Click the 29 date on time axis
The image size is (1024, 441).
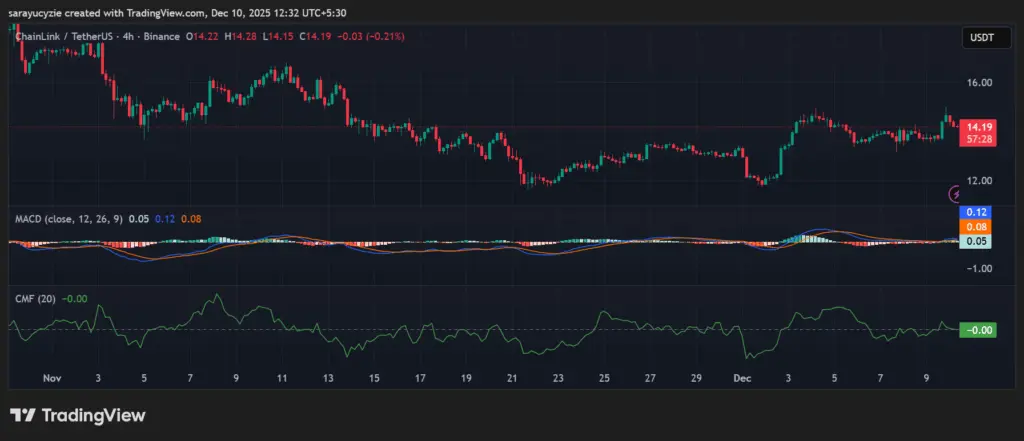coord(696,378)
